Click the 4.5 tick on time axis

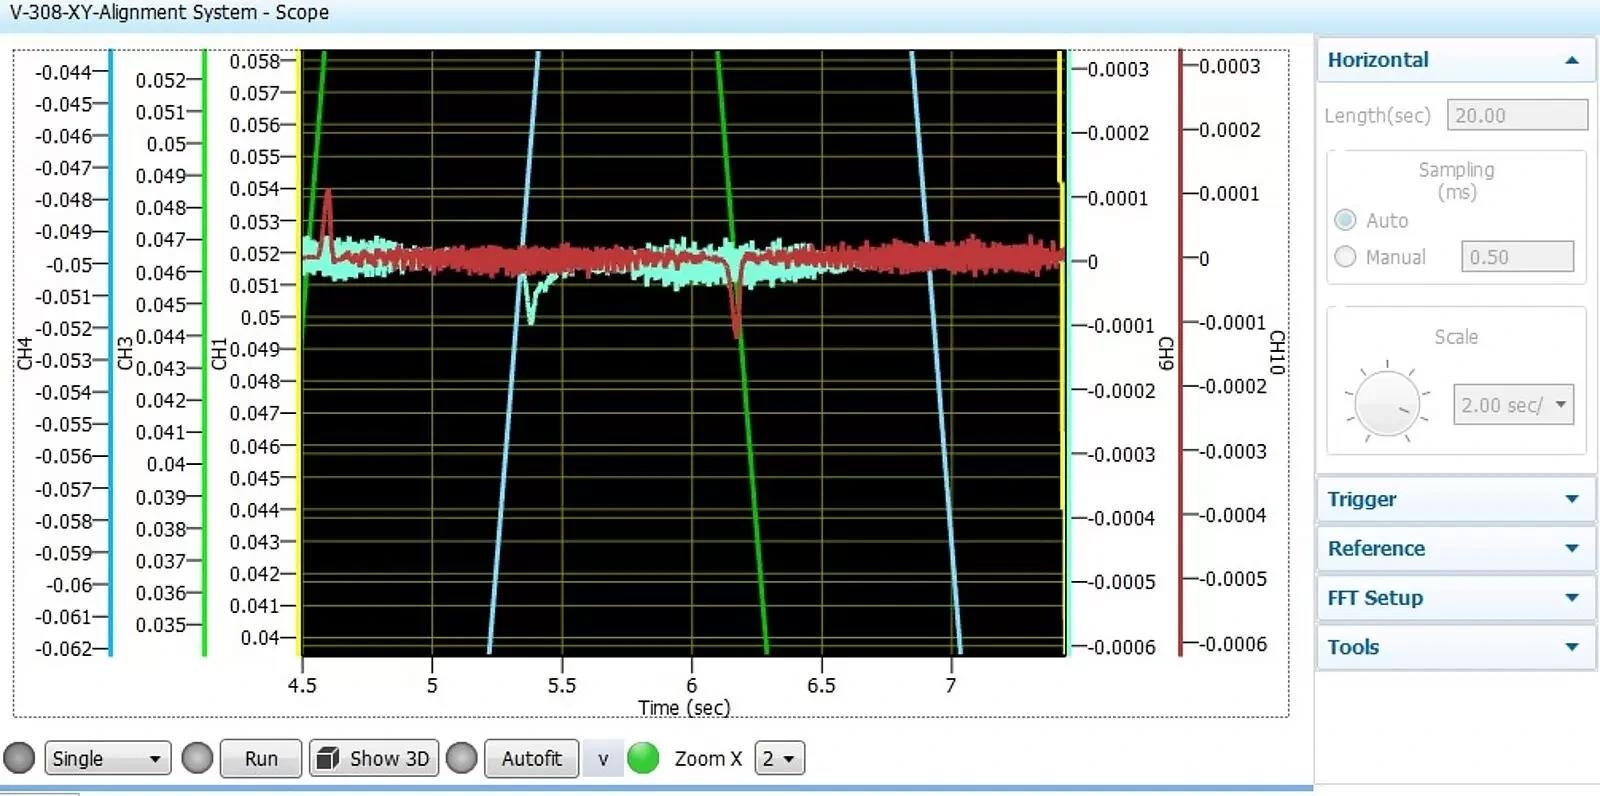[302, 686]
